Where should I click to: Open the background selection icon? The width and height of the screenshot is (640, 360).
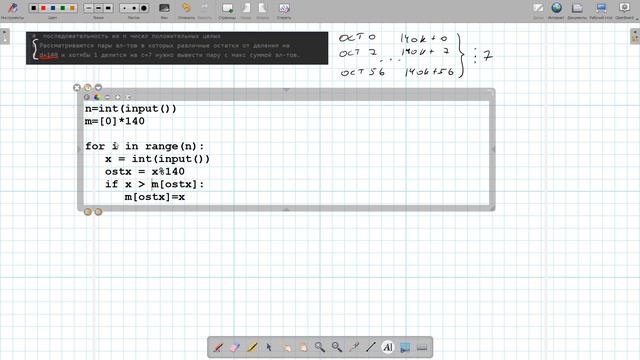pos(164,8)
